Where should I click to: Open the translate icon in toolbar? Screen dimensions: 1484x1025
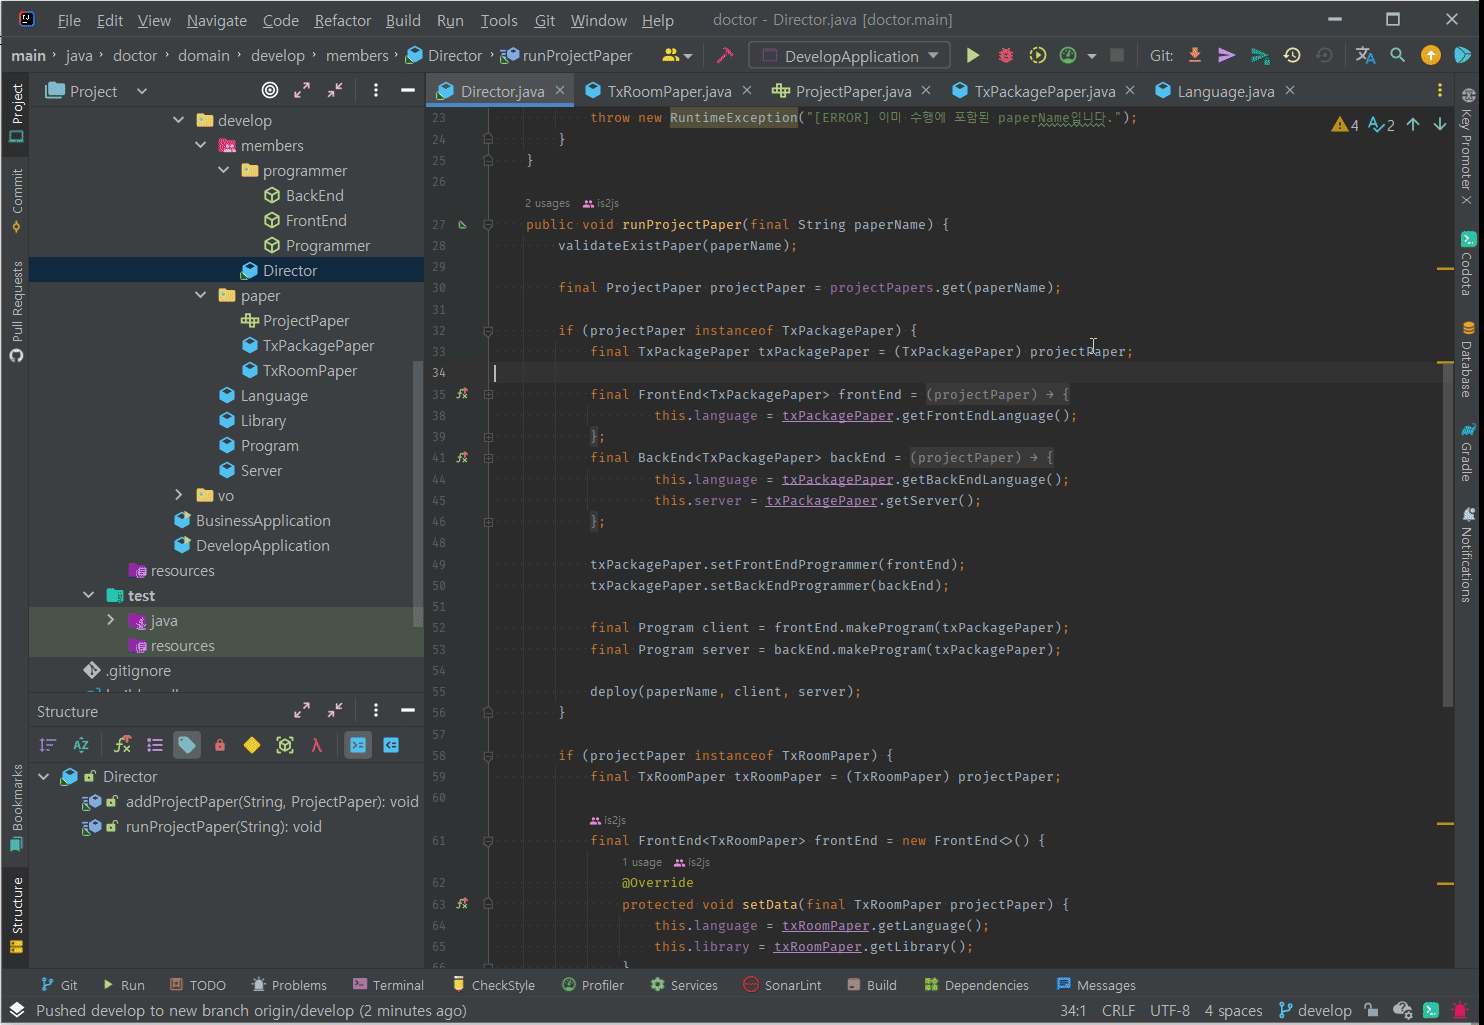point(1365,56)
